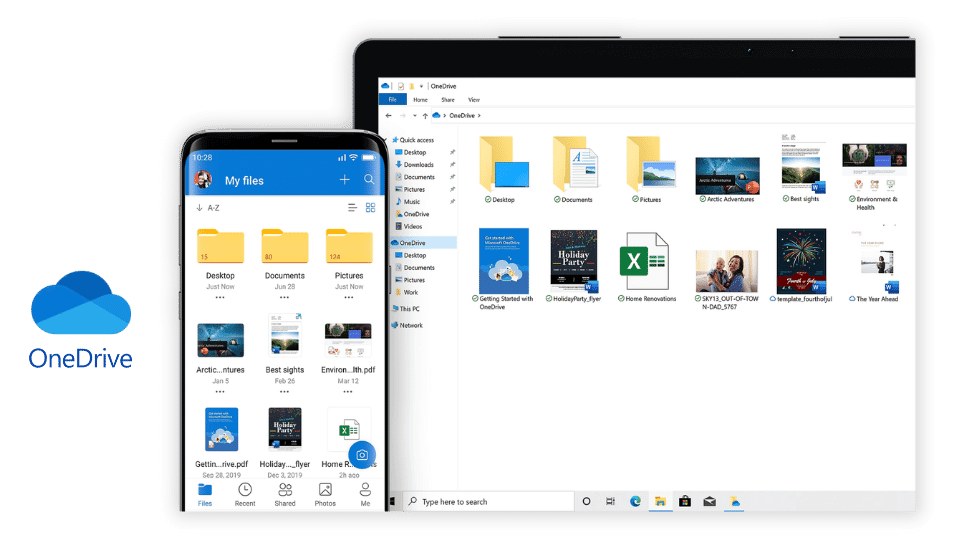
Task: Open Home Renovations Excel workbook
Action: 647,268
